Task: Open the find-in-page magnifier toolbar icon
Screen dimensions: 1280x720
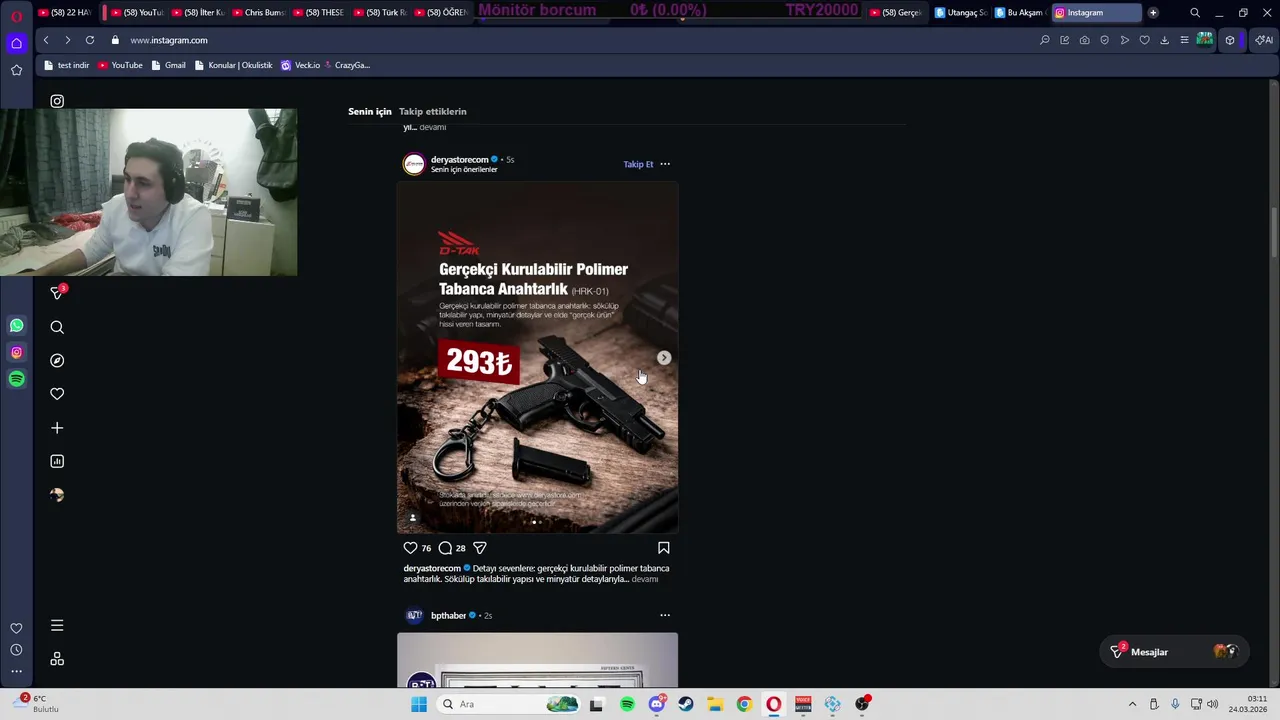Action: (1045, 40)
